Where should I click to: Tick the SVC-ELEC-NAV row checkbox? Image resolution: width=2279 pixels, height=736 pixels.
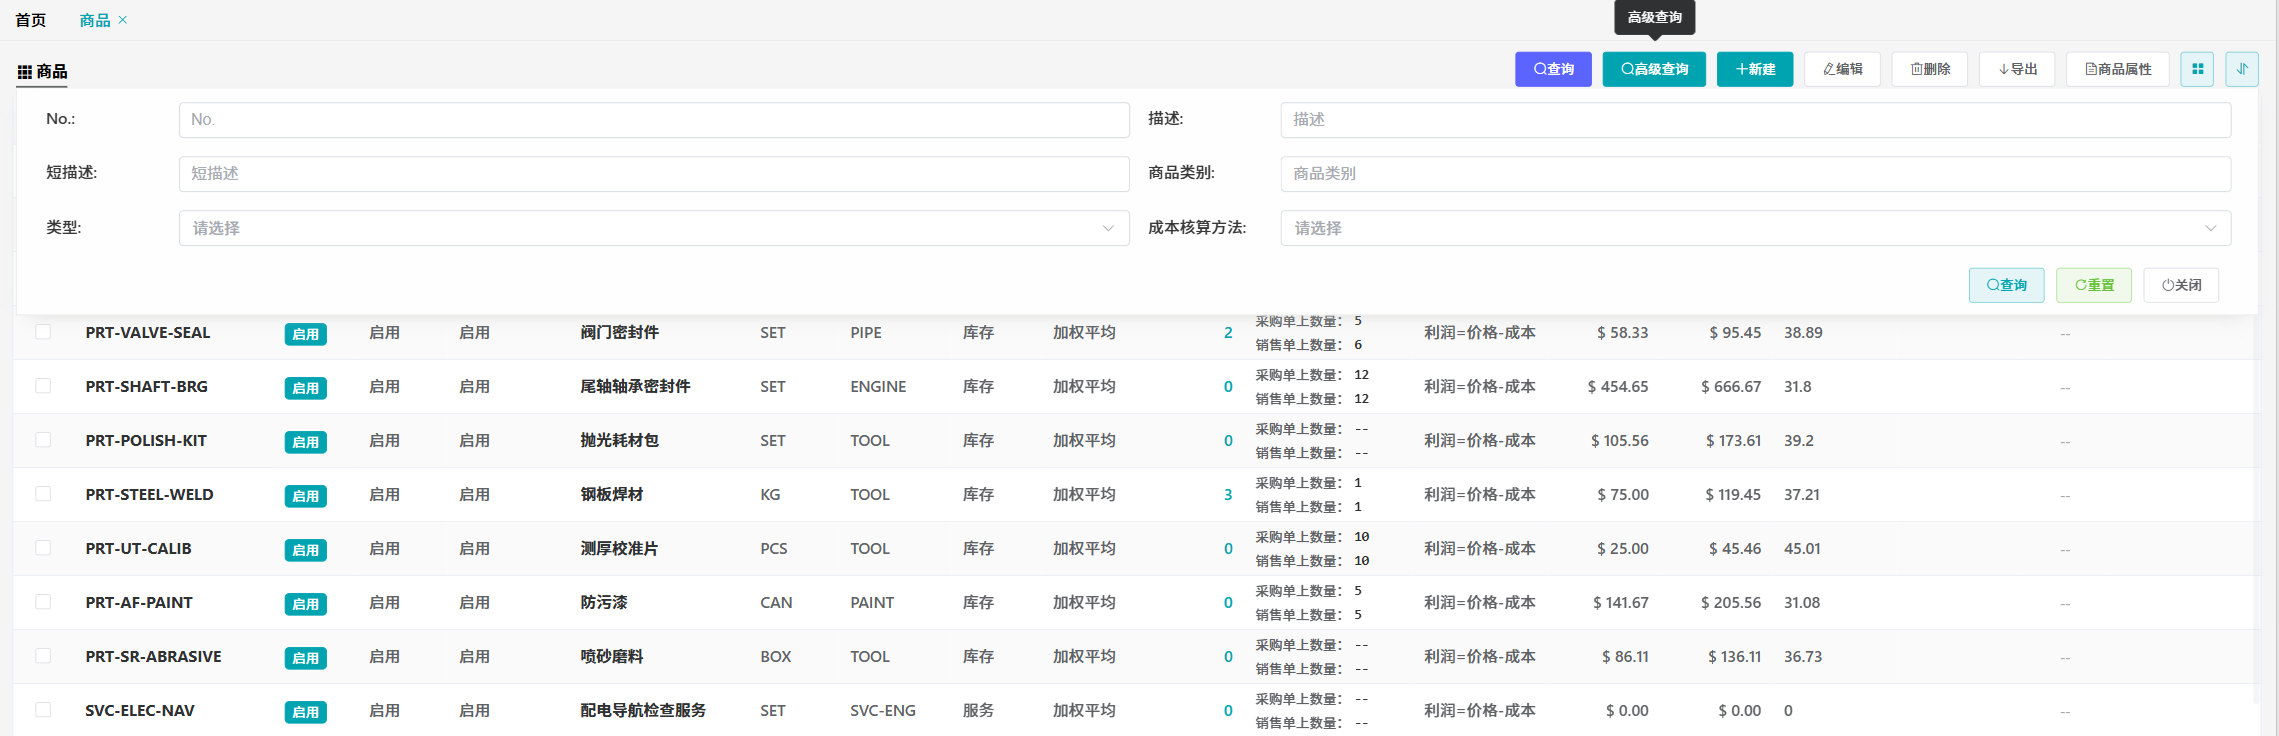43,710
